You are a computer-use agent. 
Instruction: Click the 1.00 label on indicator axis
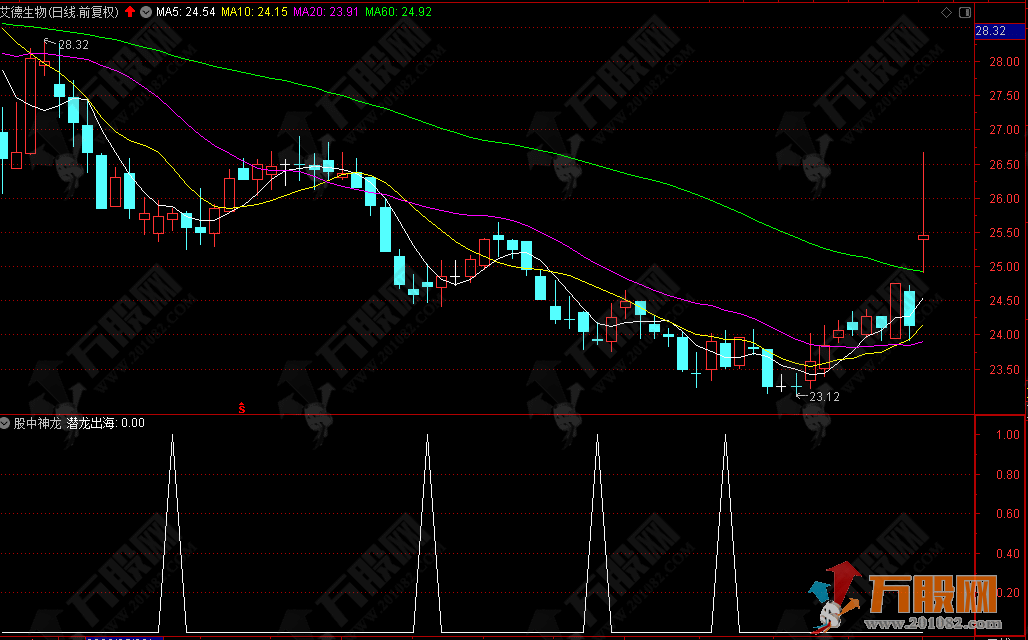[x=1007, y=435]
